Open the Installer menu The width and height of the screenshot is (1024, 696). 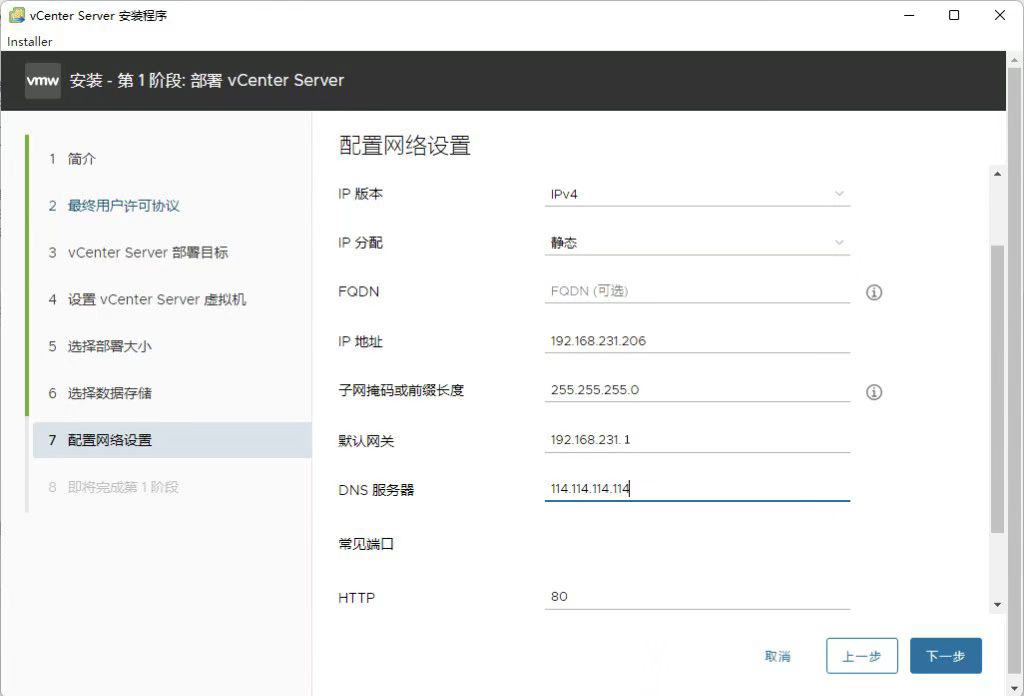tap(29, 41)
